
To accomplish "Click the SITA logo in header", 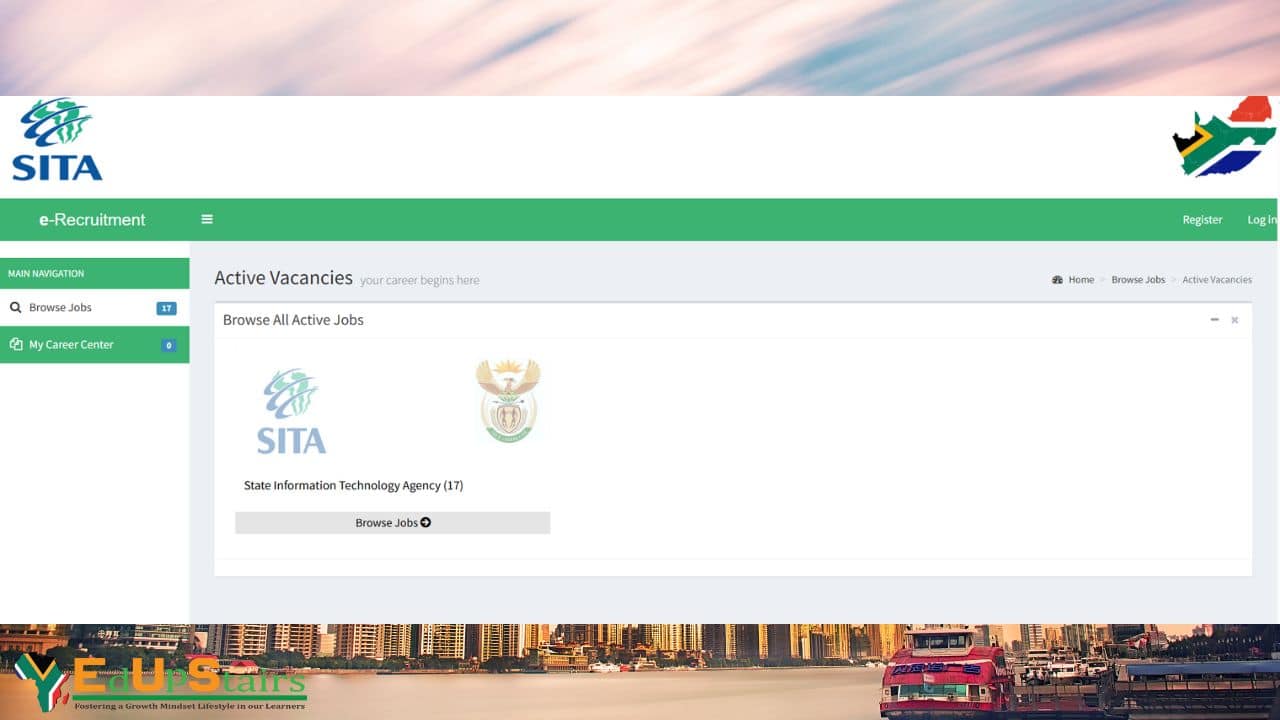I will pos(57,140).
